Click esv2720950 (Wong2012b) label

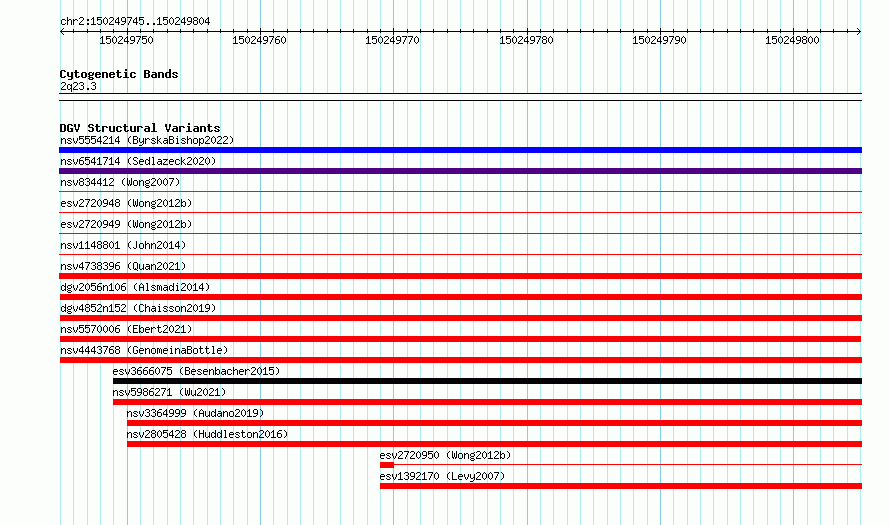(446, 455)
